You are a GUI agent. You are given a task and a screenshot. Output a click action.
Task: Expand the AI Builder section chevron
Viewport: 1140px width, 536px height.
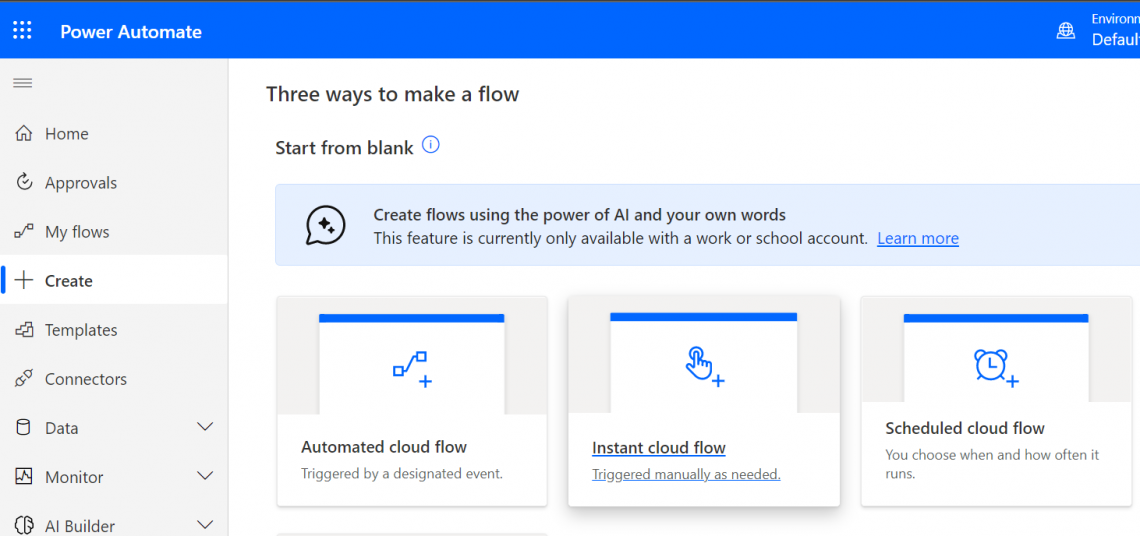pos(205,524)
